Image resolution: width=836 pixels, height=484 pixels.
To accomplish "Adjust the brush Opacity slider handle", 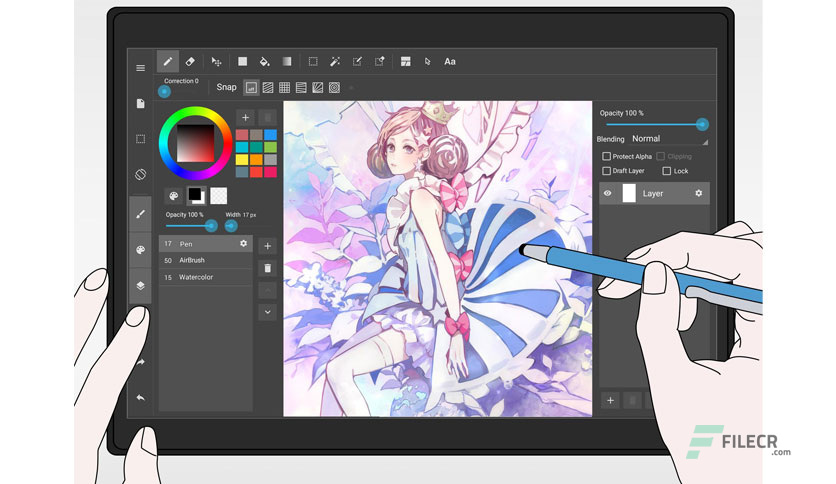I will pyautogui.click(x=211, y=226).
